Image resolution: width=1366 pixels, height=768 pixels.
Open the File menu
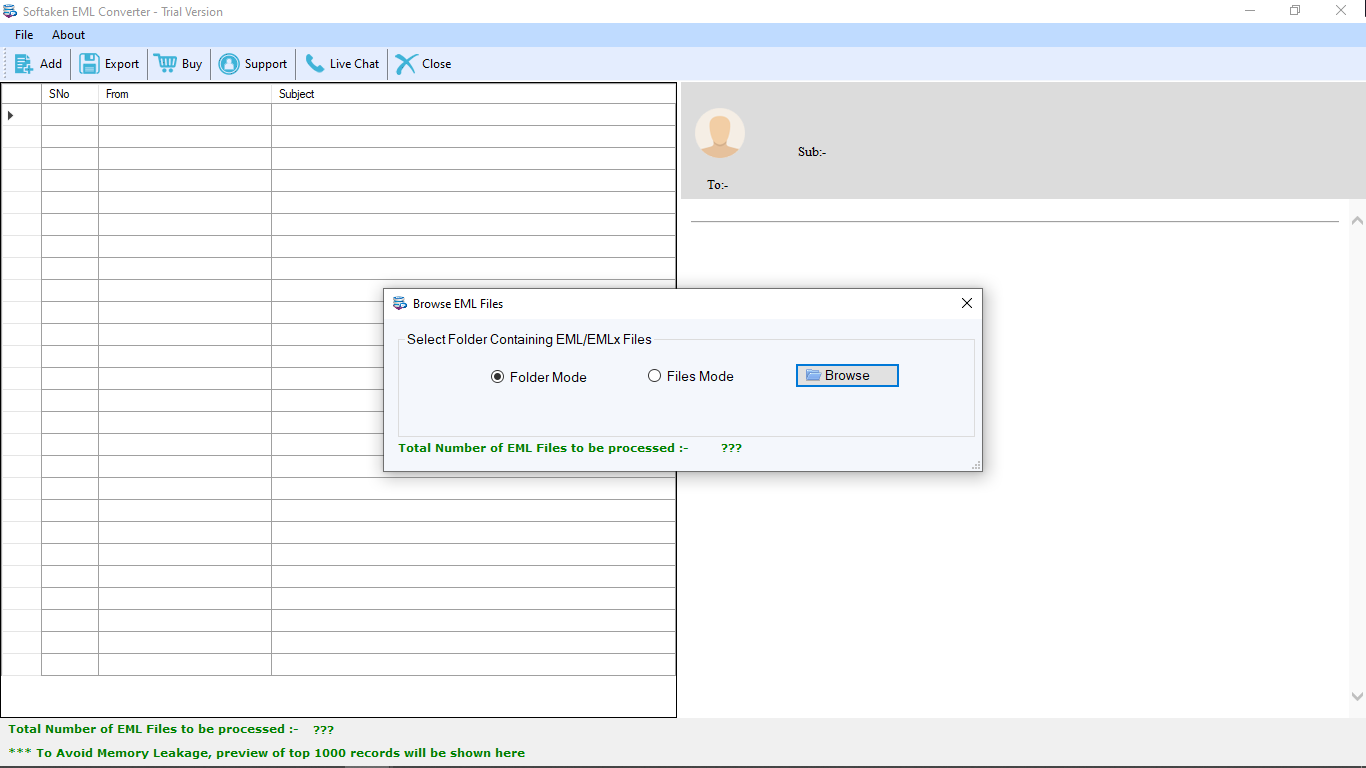[24, 35]
